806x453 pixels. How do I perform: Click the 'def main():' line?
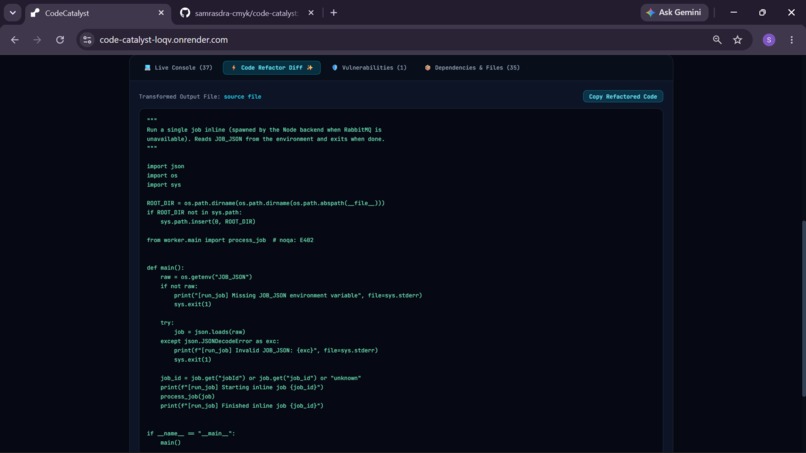165,267
